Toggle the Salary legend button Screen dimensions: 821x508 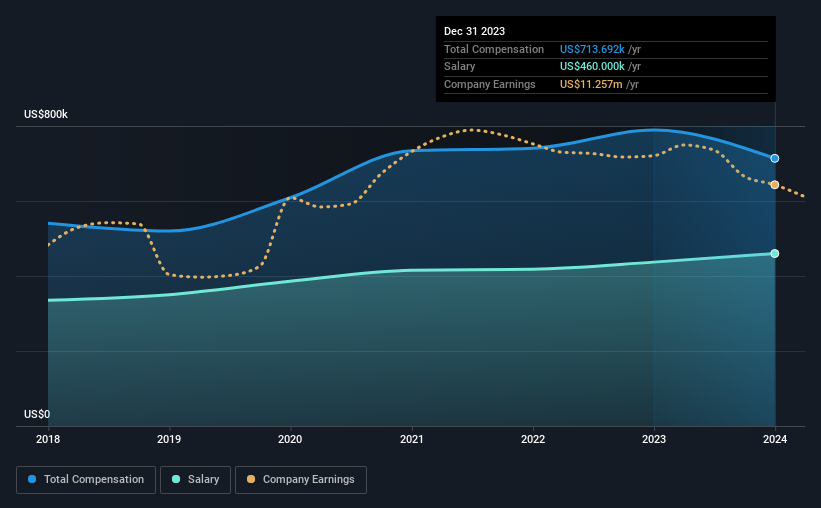point(195,480)
